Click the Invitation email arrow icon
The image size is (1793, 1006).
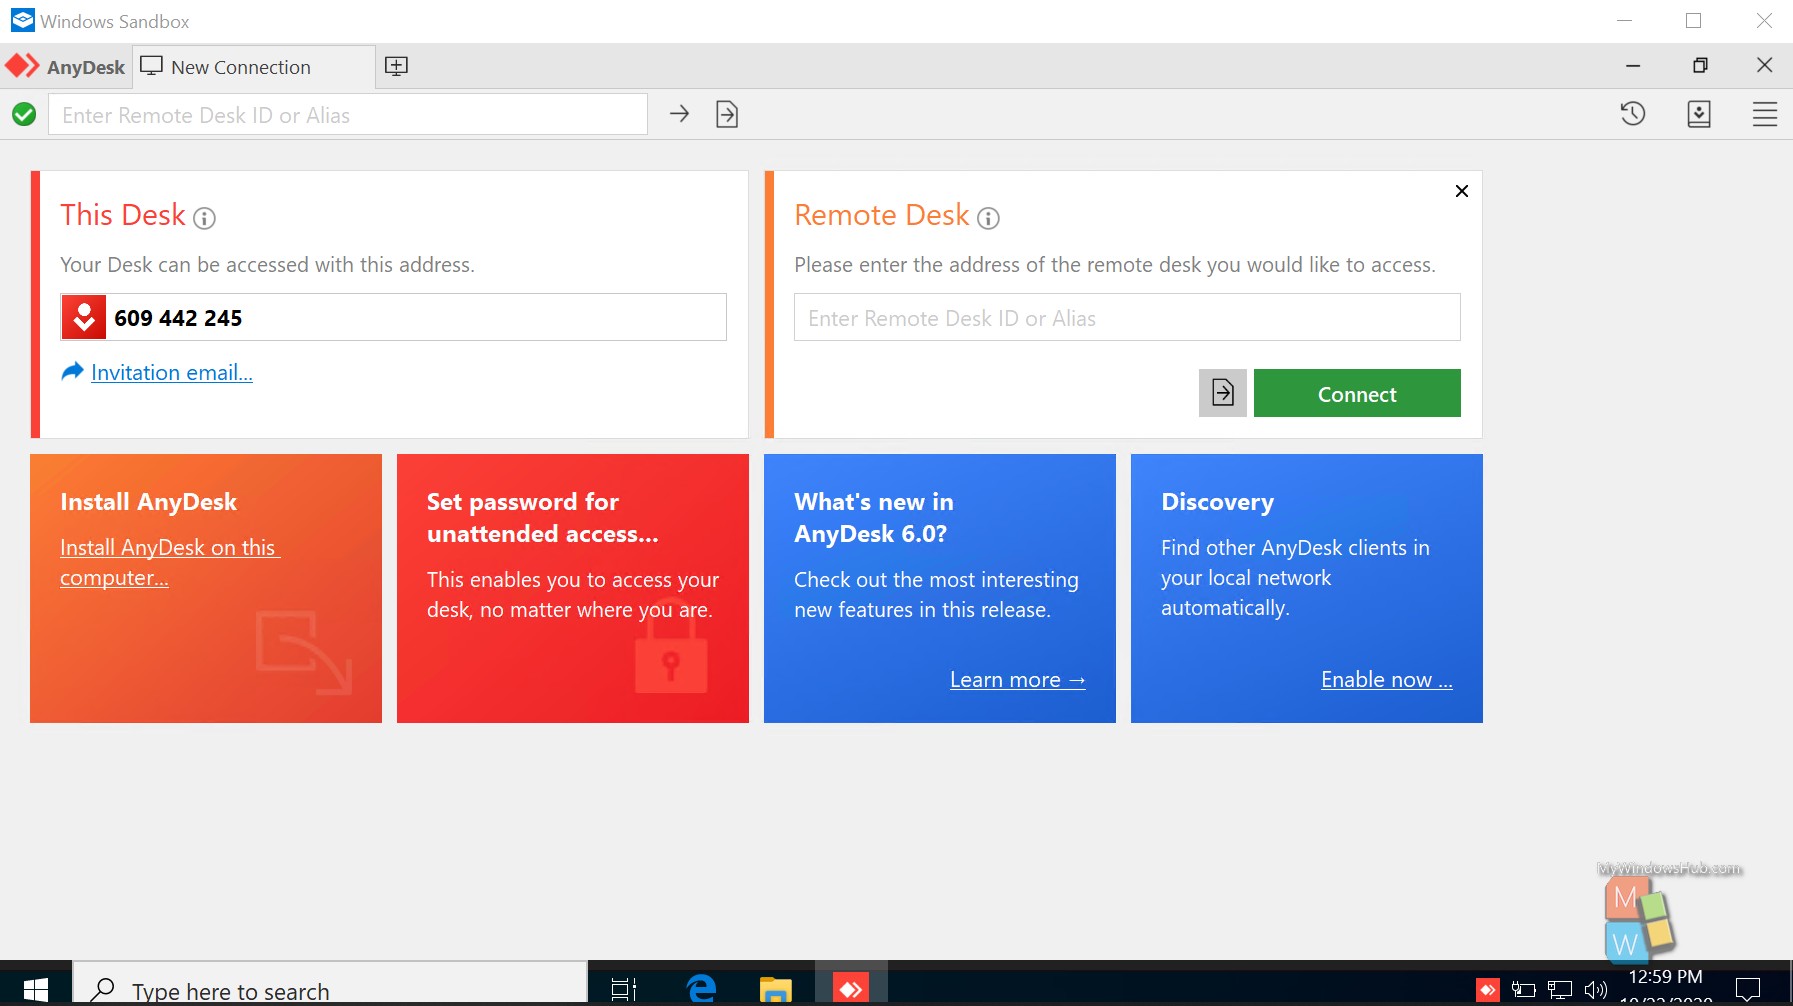pos(72,371)
